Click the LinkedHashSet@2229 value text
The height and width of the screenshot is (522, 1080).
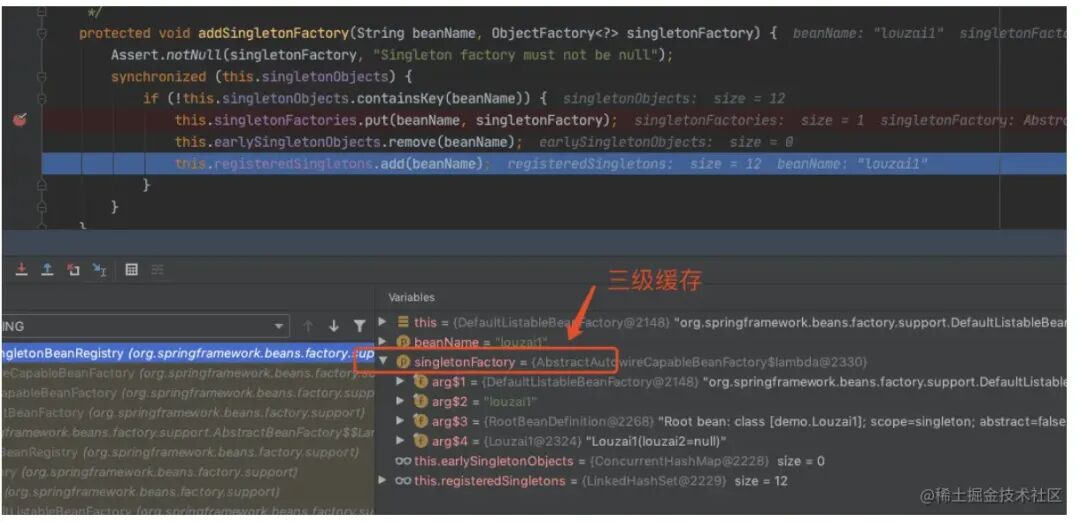coord(654,481)
